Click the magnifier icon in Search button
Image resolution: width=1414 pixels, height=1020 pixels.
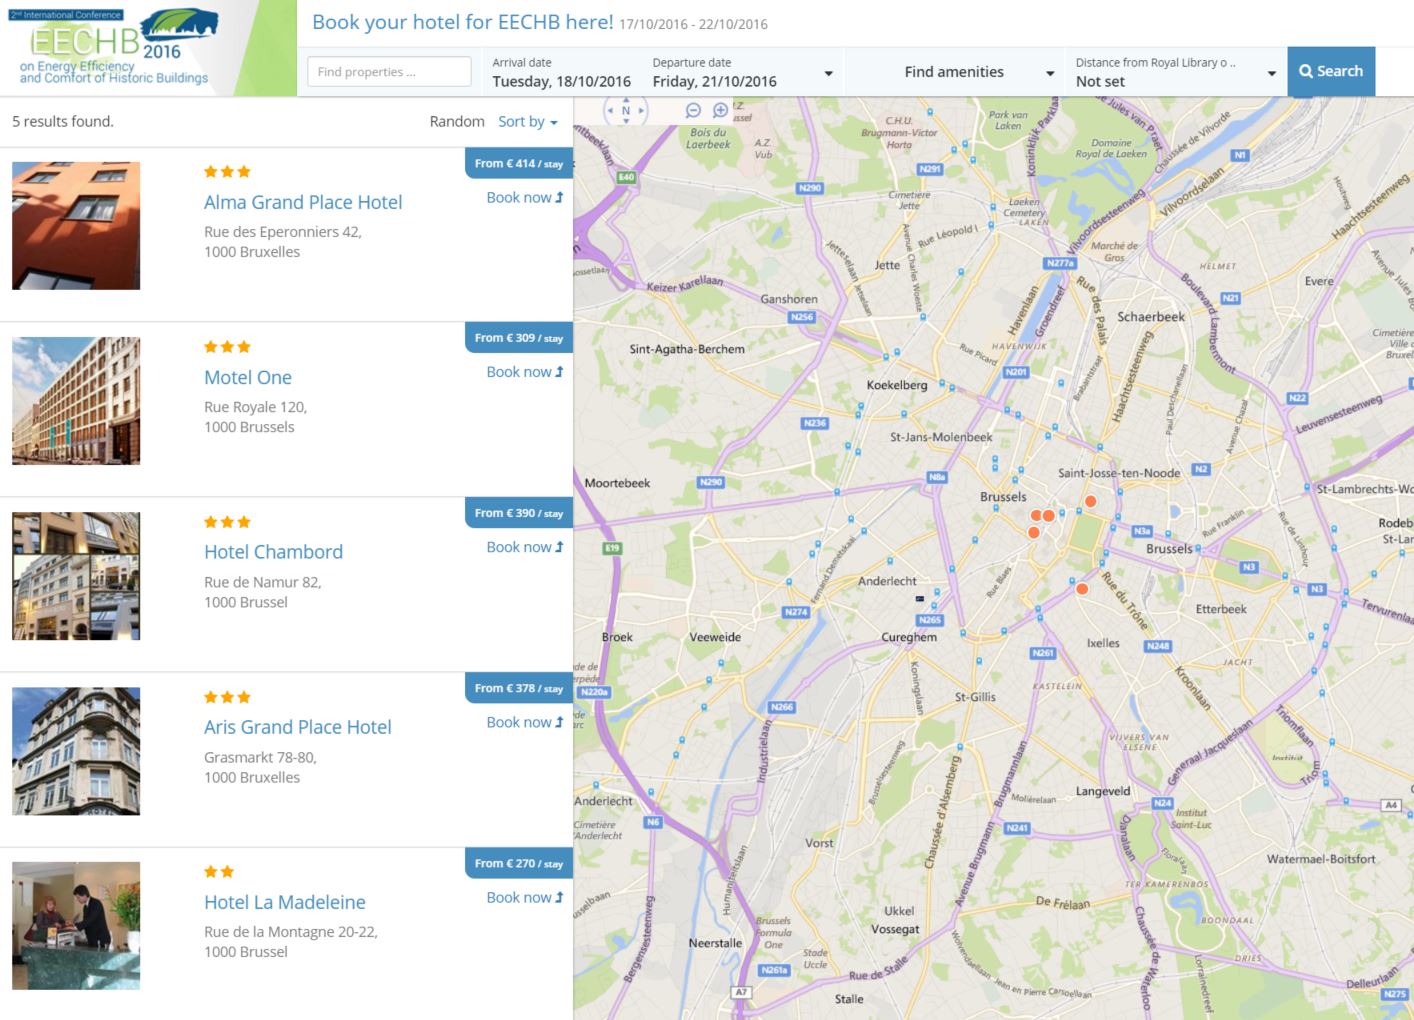[x=1306, y=72]
